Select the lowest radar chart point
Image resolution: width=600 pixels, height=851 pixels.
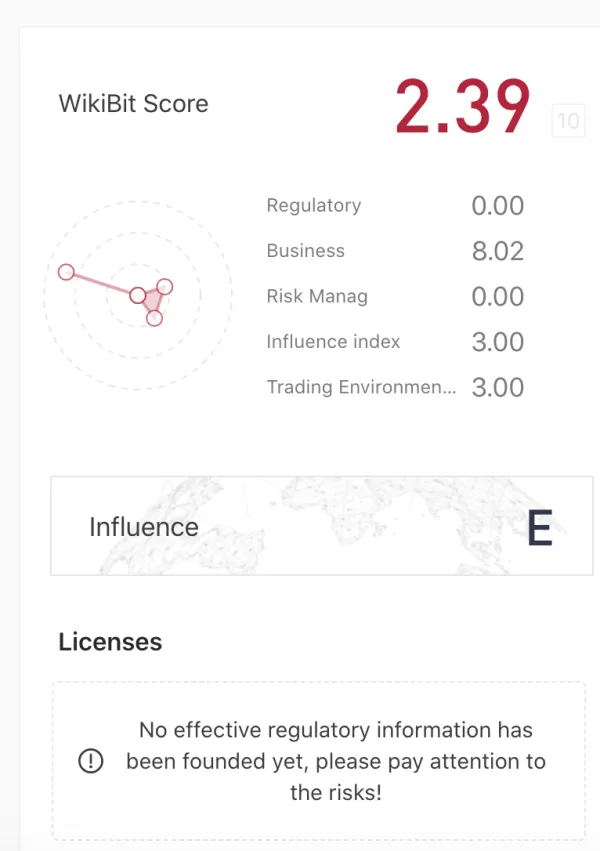click(154, 318)
